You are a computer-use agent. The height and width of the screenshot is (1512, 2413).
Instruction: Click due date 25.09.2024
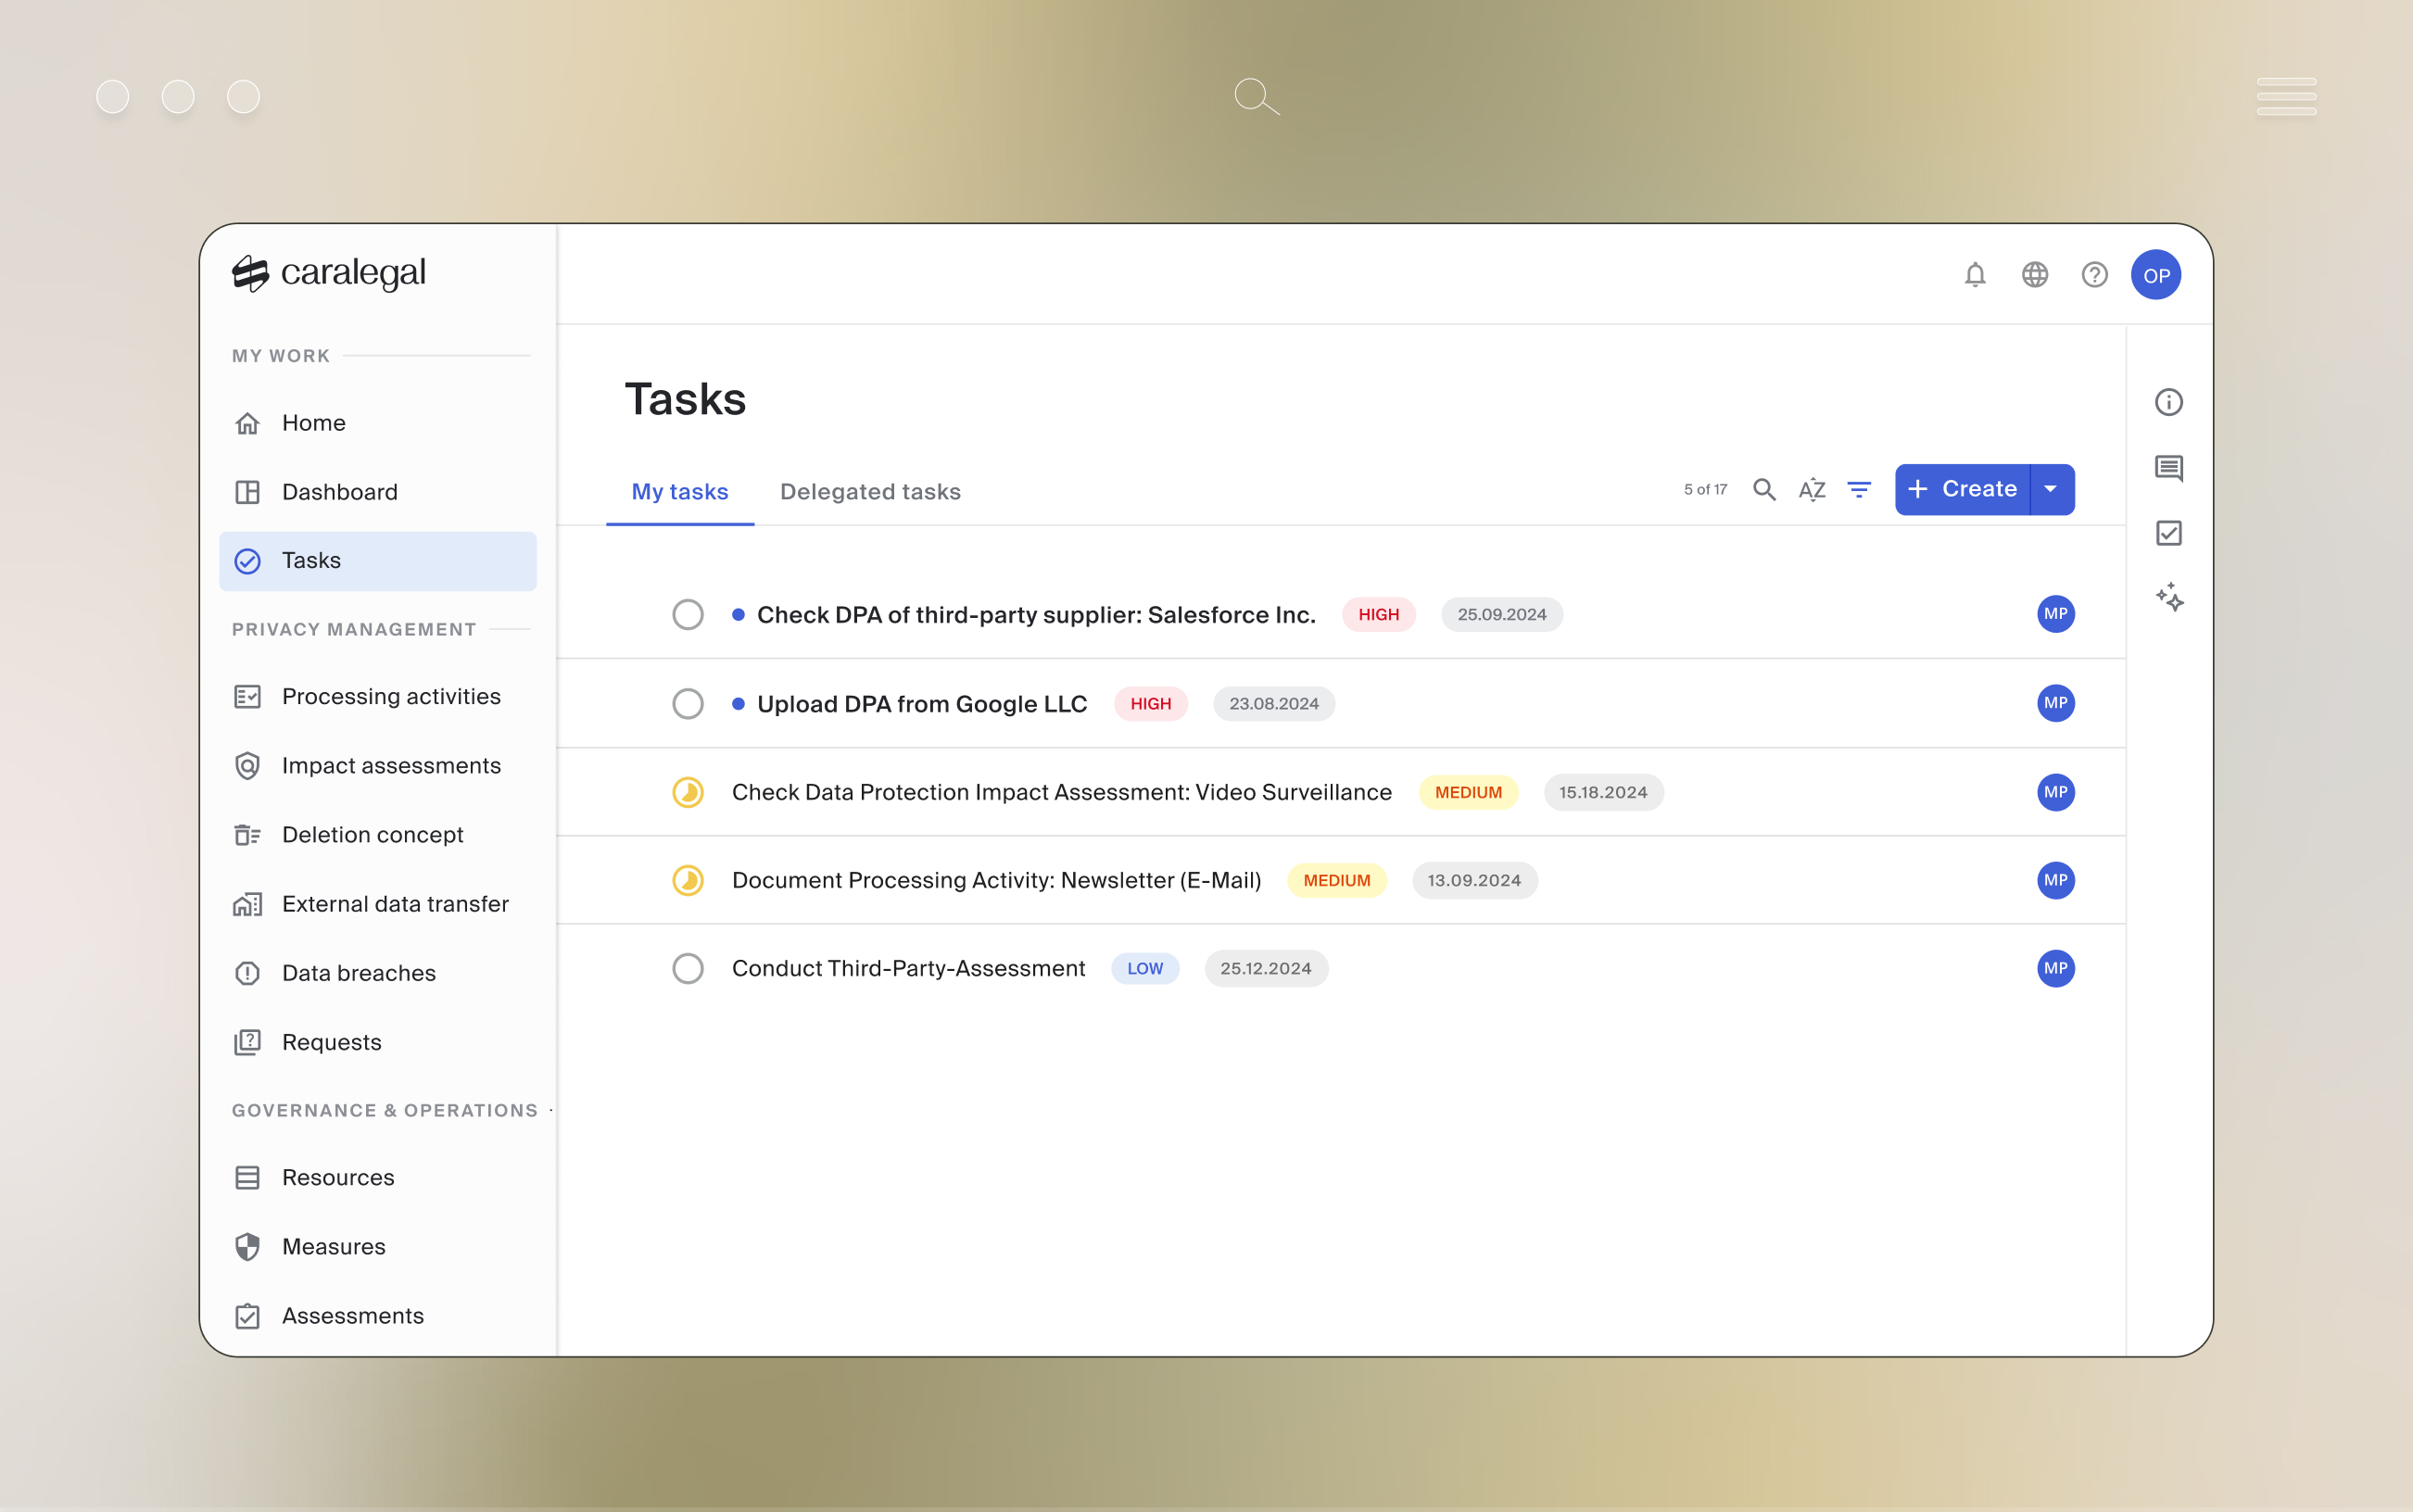1501,614
